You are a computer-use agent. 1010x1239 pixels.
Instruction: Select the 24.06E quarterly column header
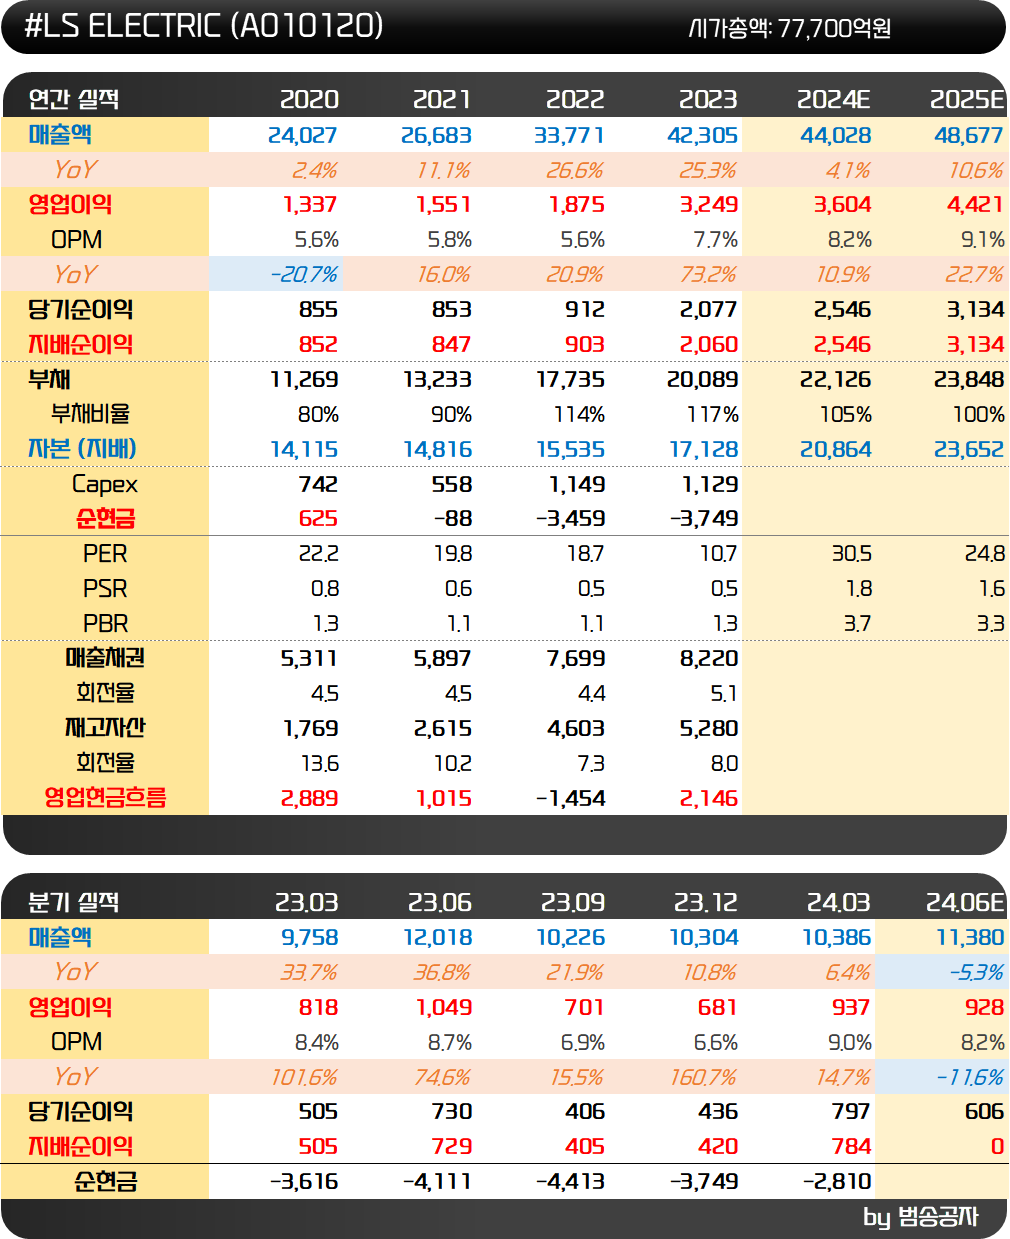click(x=965, y=902)
